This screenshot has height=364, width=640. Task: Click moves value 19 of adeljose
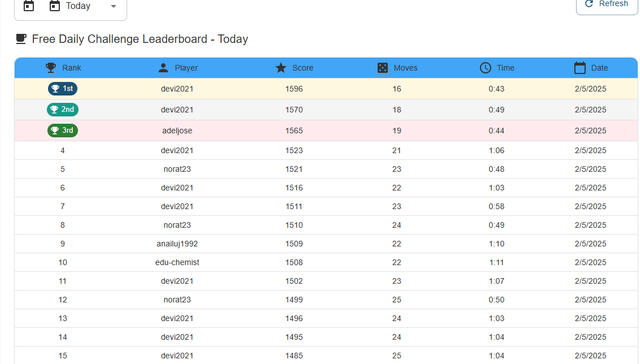point(397,131)
